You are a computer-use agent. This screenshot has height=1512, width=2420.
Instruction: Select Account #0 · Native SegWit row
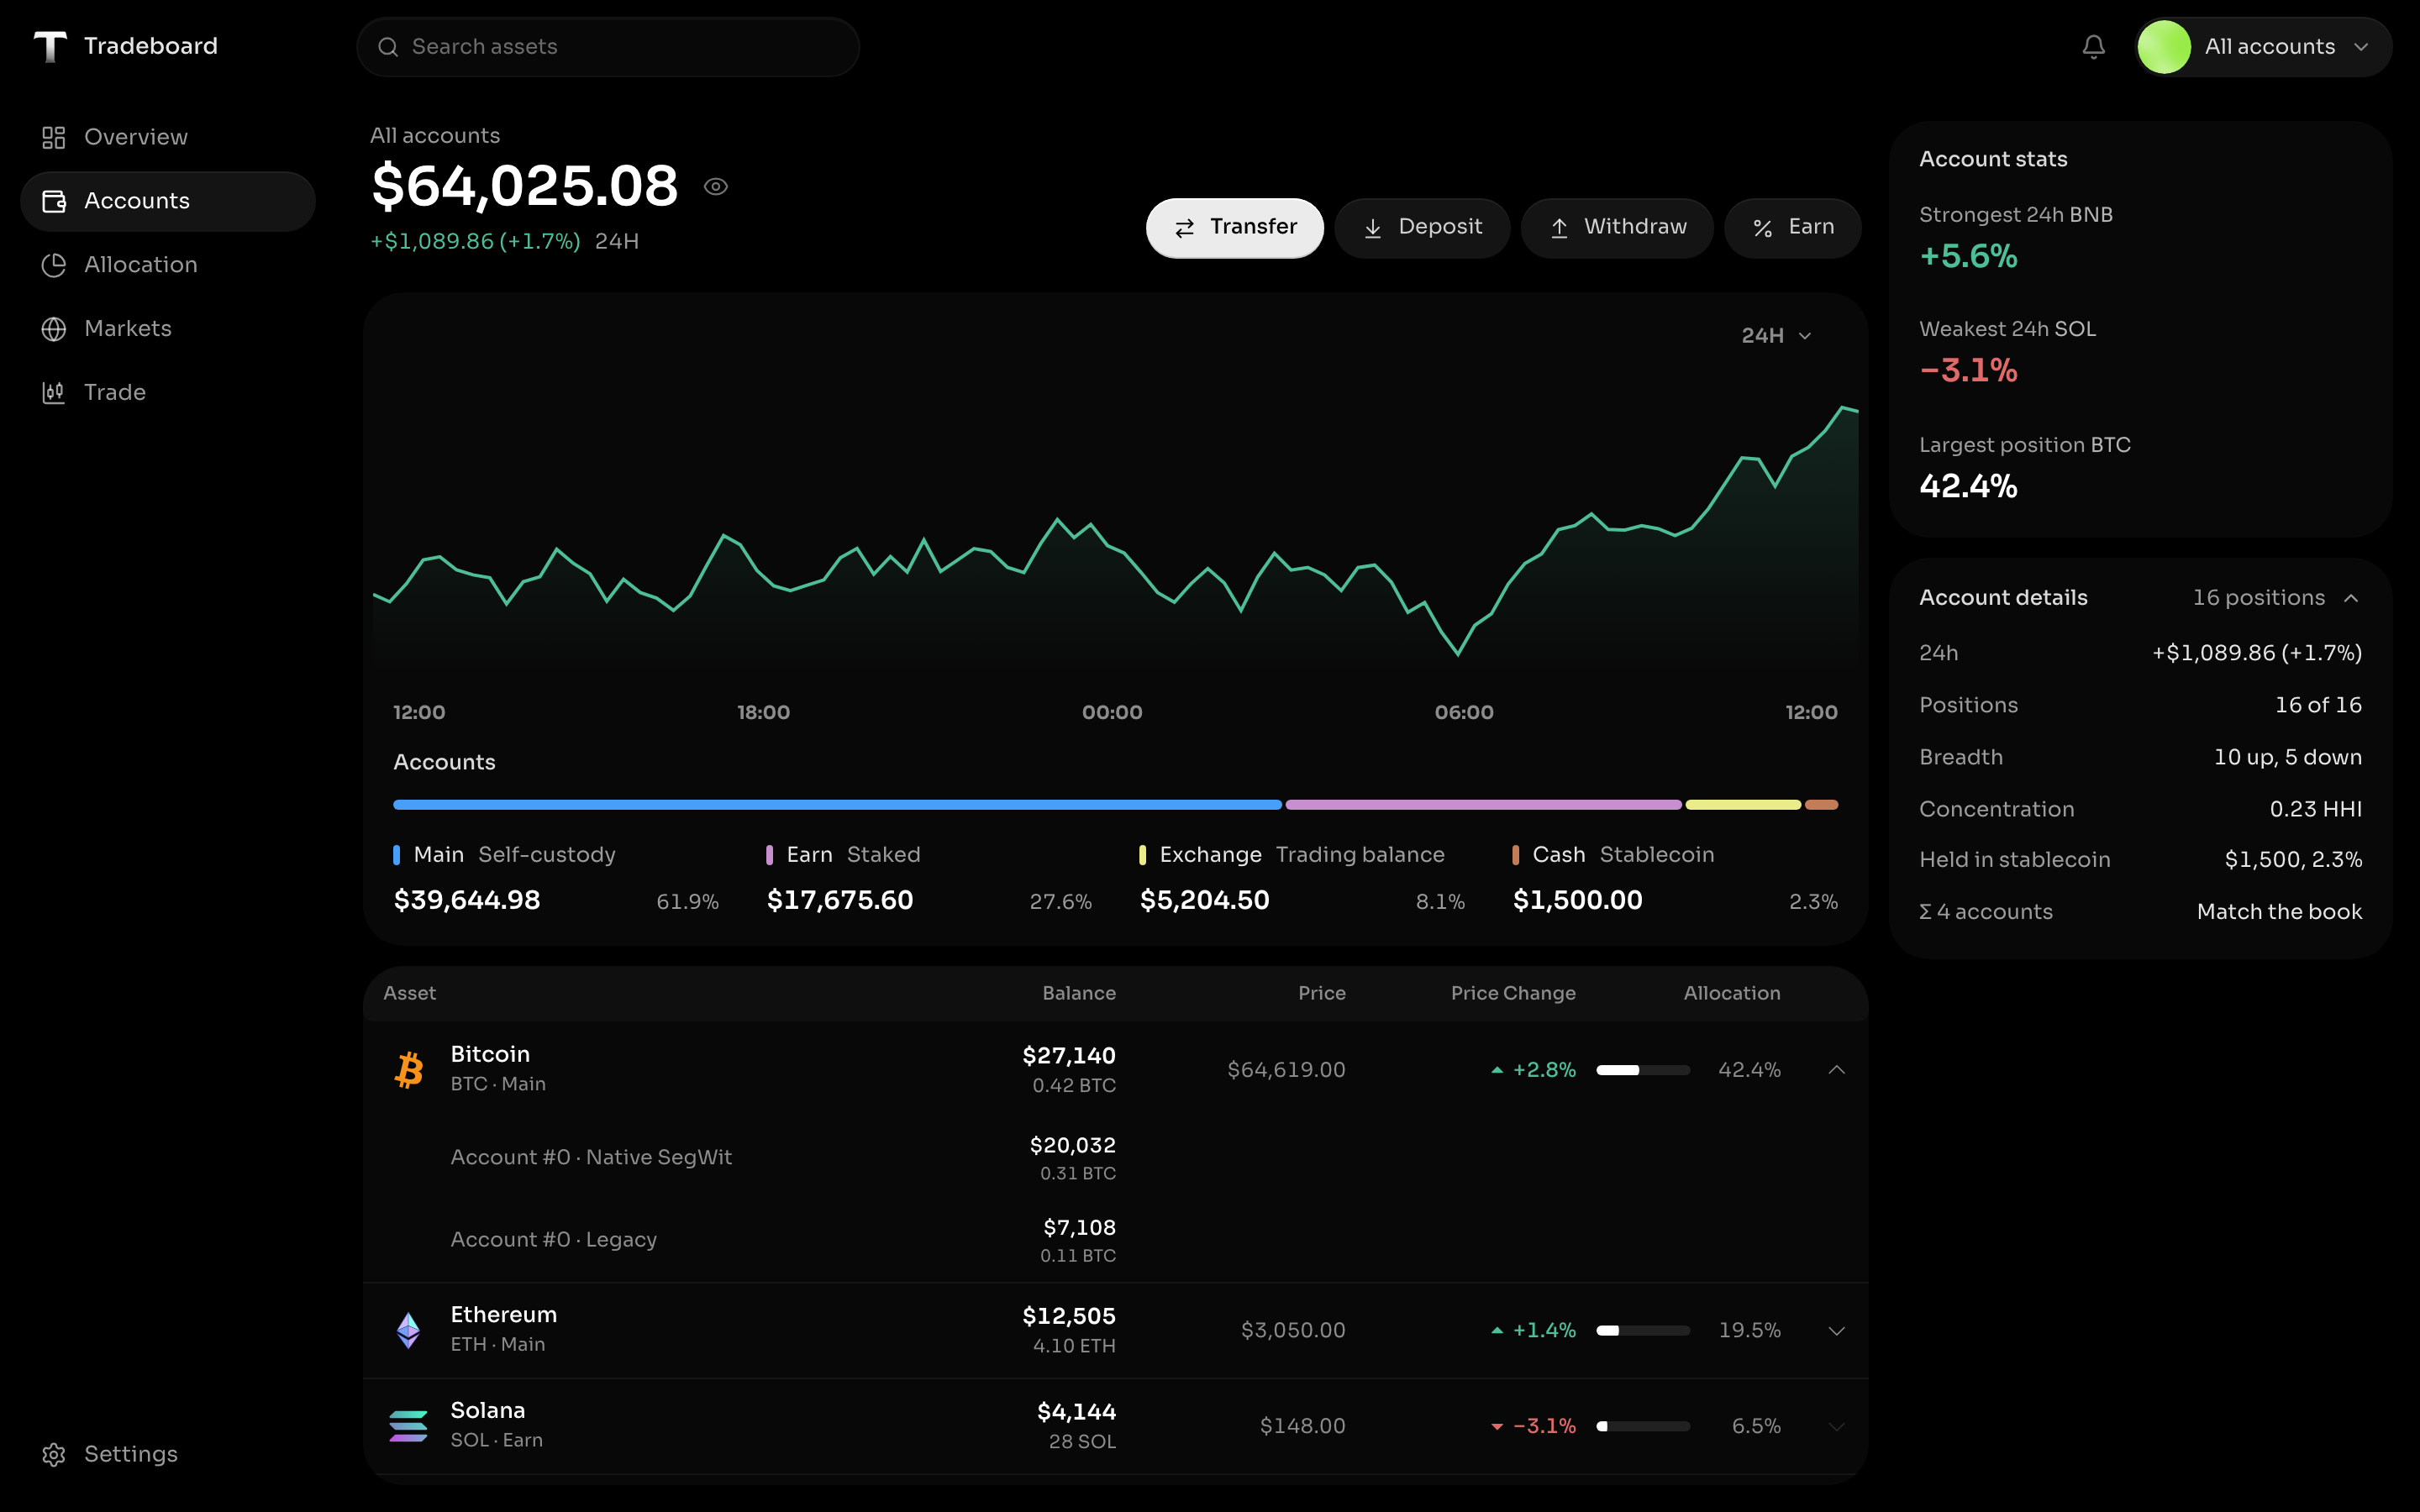[x=1116, y=1158]
